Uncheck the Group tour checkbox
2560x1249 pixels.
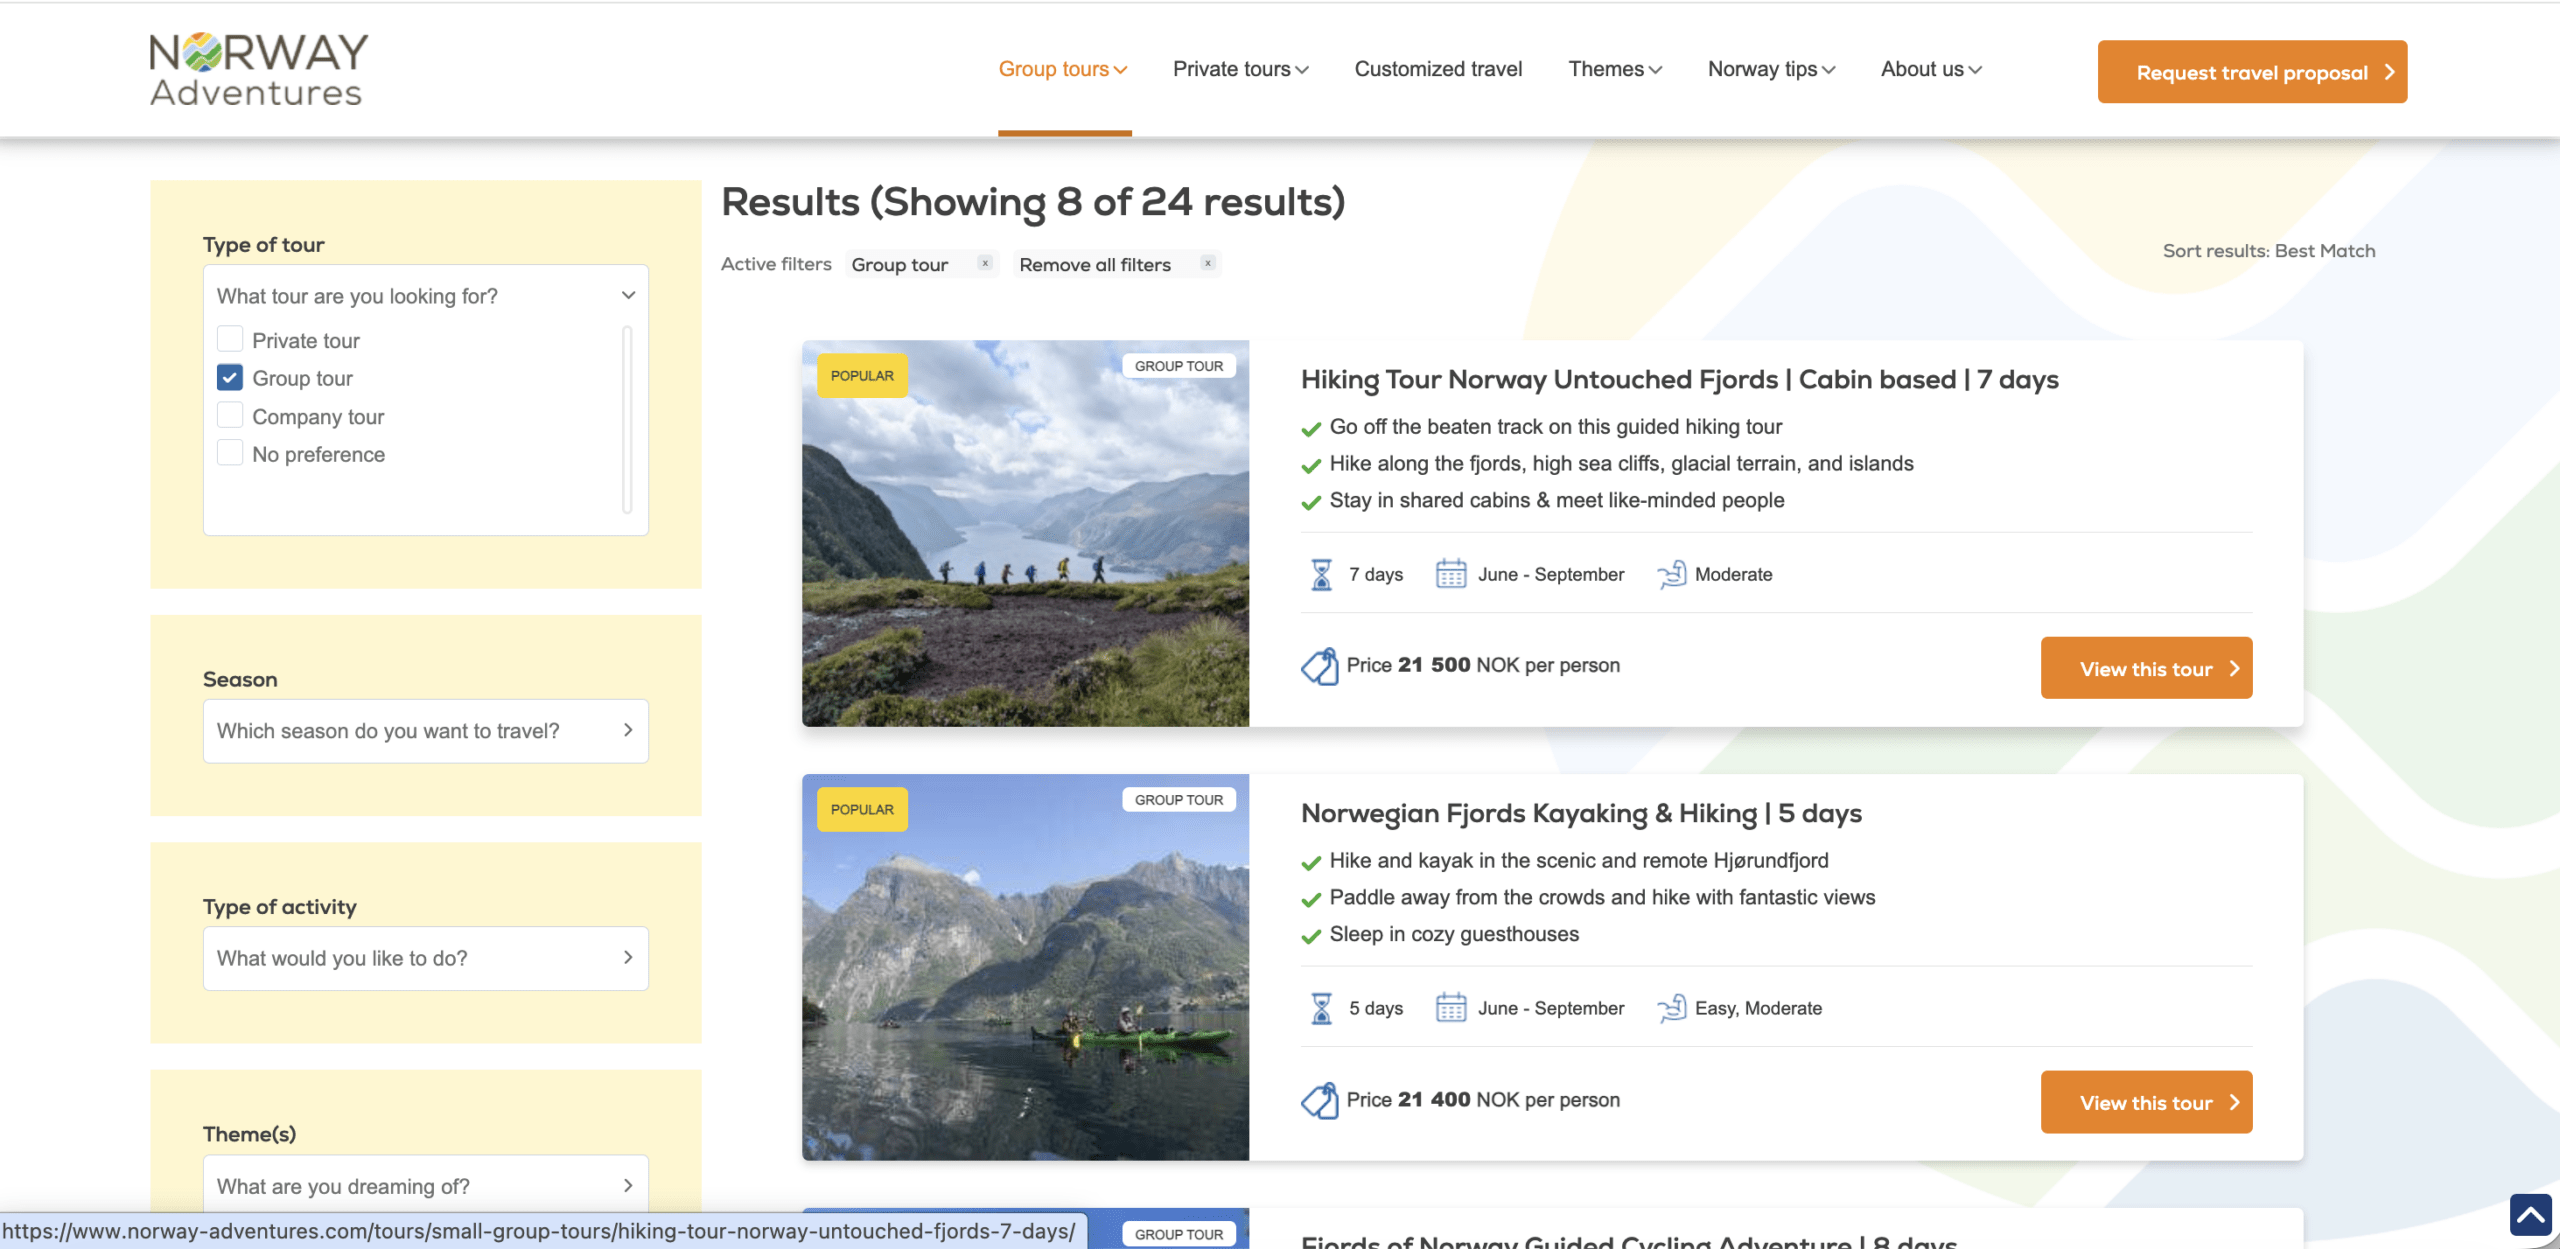[x=230, y=377]
